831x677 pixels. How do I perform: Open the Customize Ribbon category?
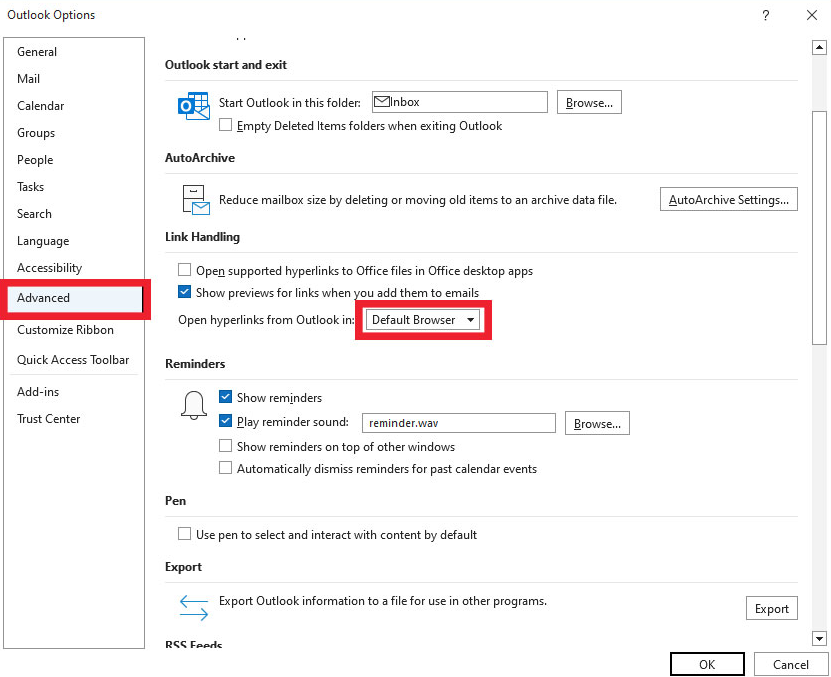pos(74,330)
